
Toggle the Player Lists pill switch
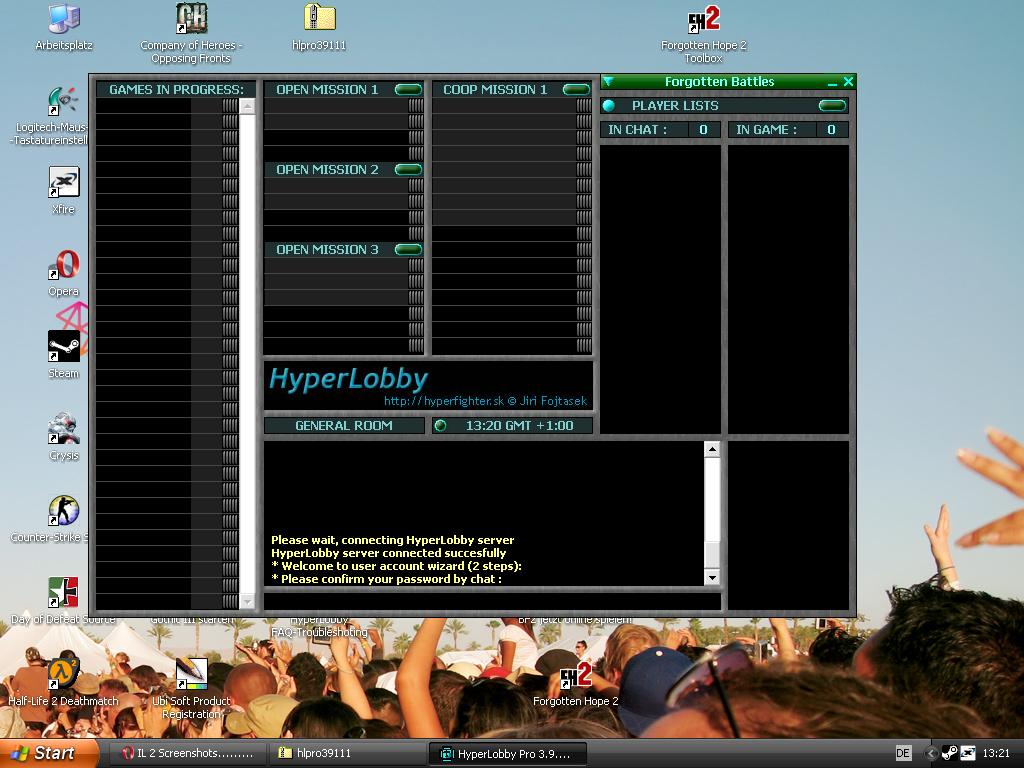(x=832, y=106)
